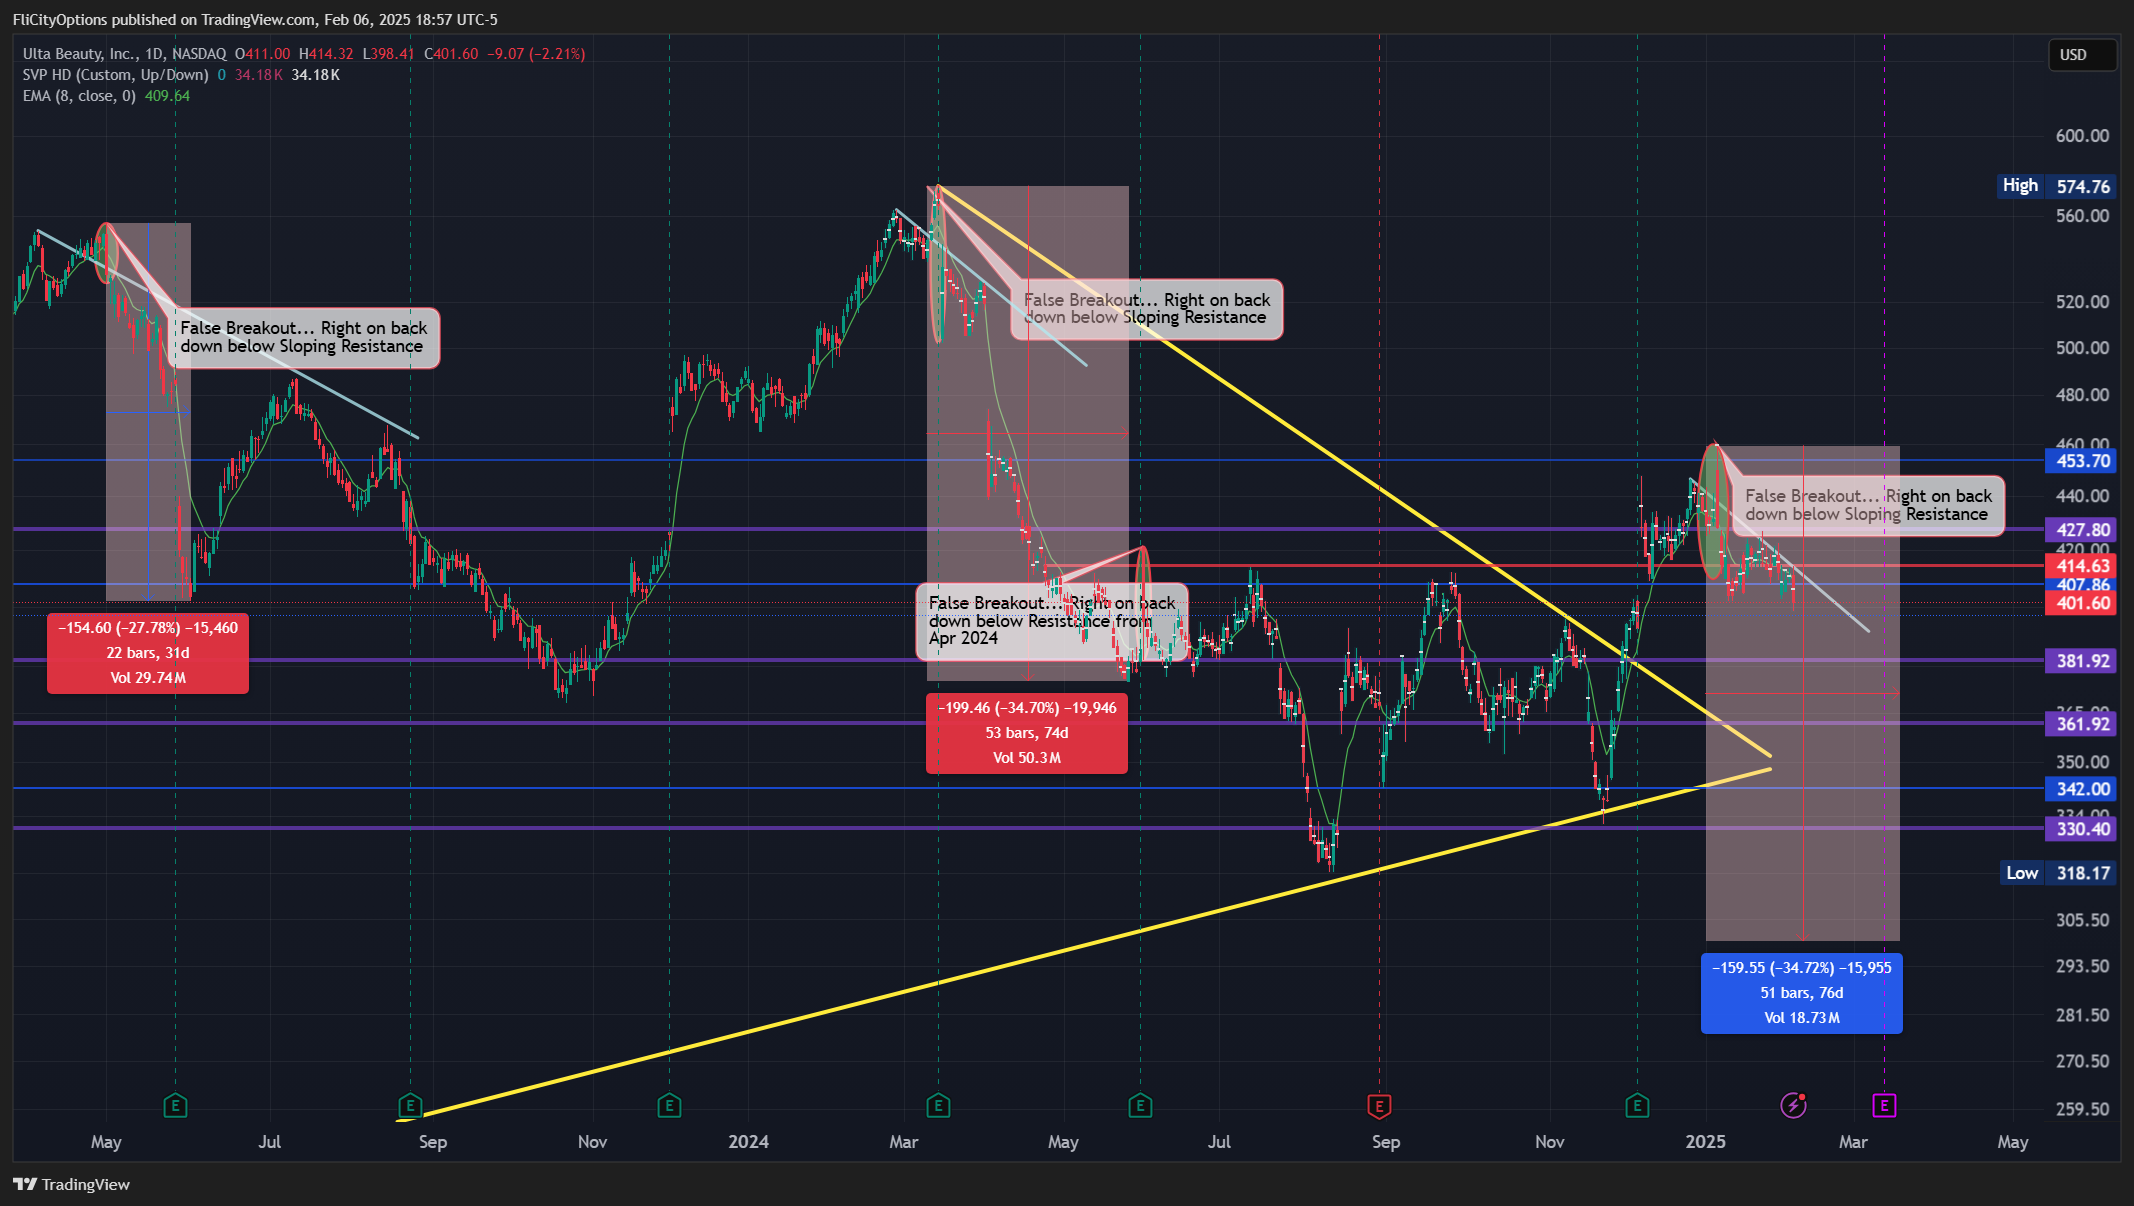Click the EMA value 409.64
This screenshot has height=1206, width=2134.
click(x=167, y=96)
